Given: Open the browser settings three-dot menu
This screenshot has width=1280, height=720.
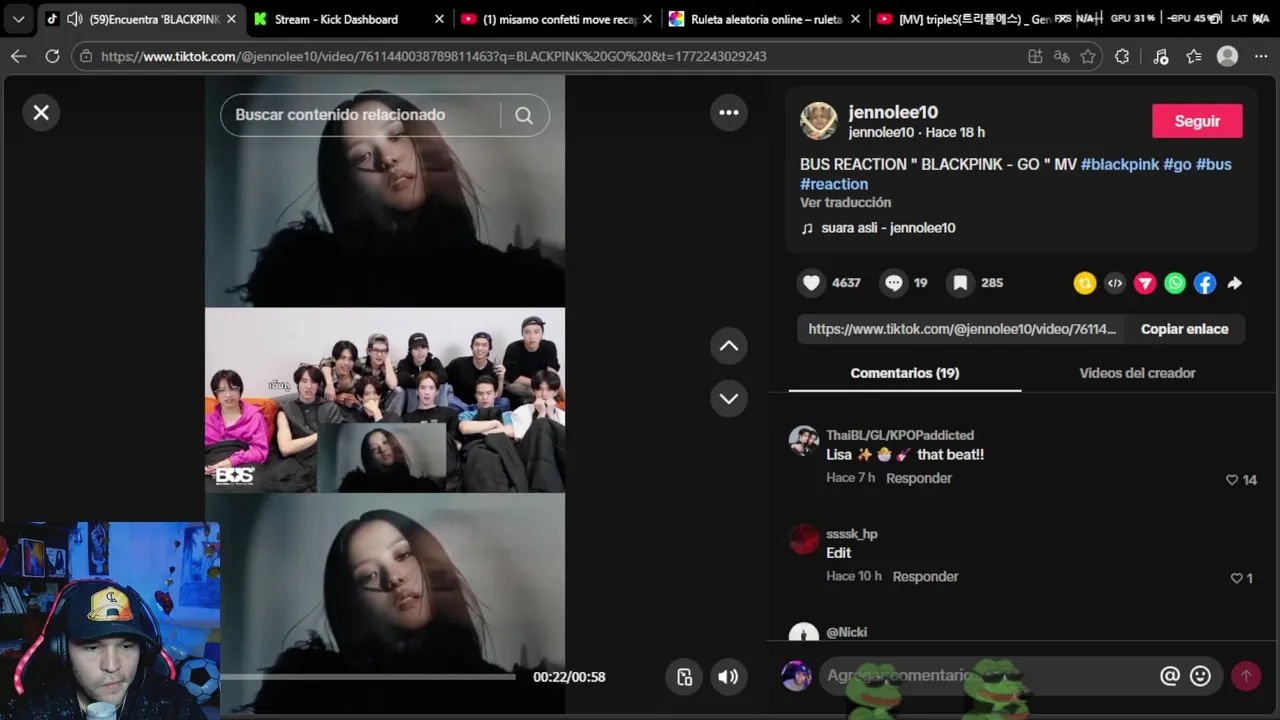Looking at the screenshot, I should (x=1261, y=57).
